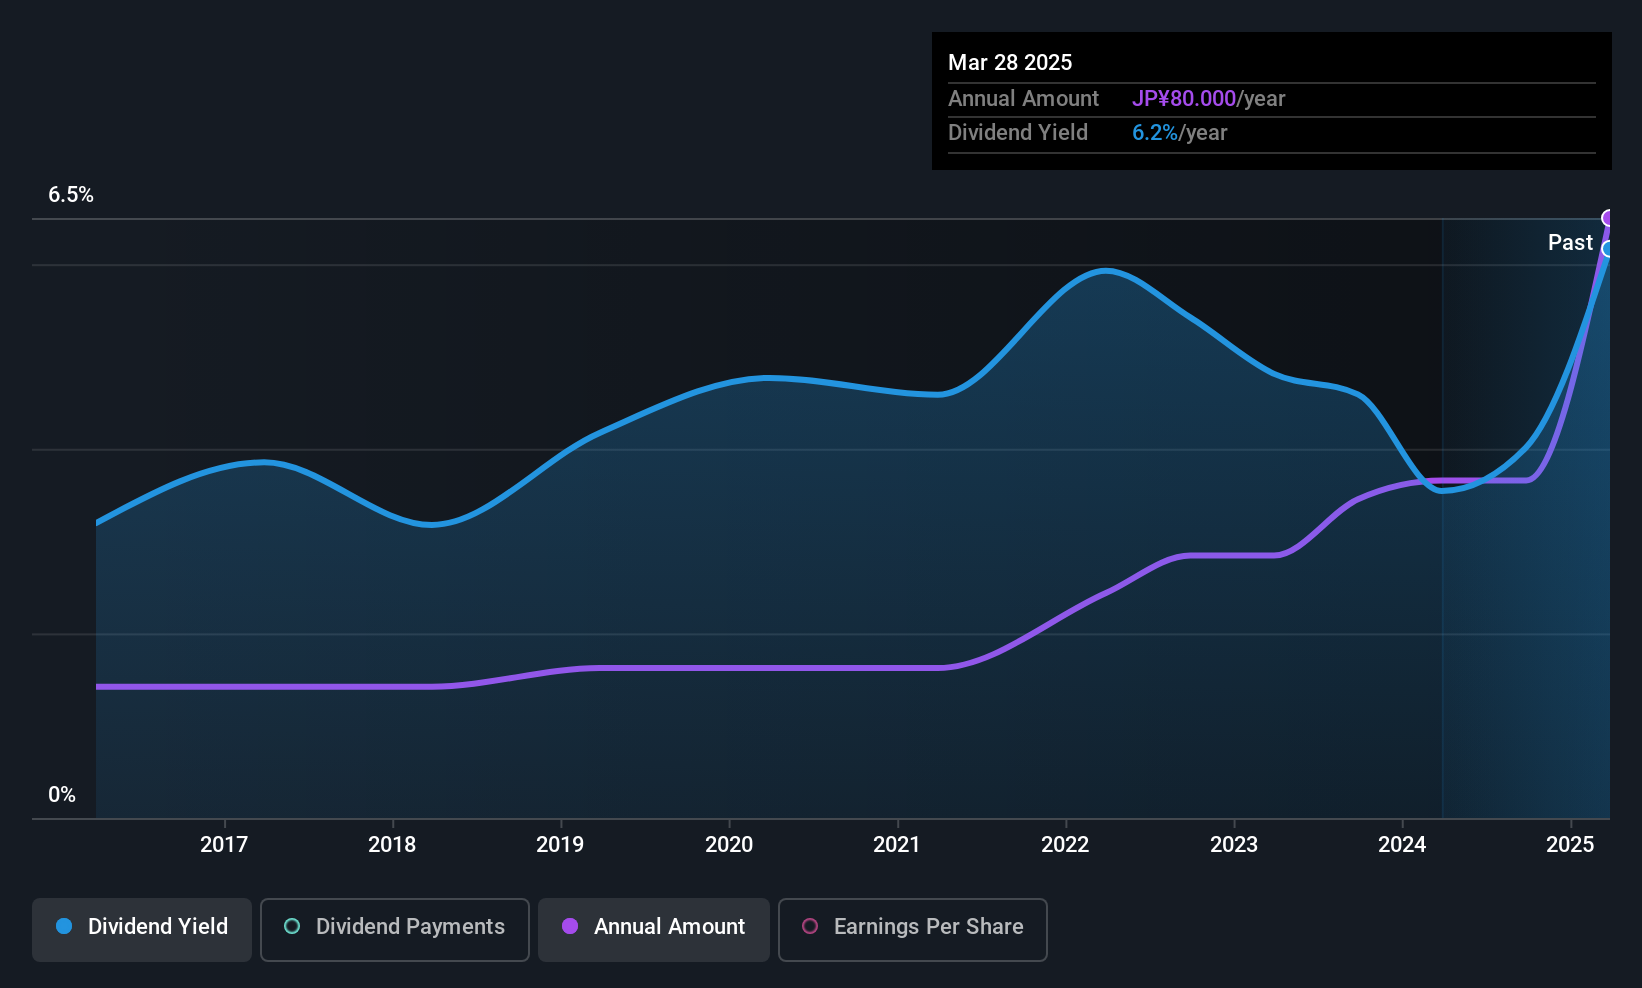The height and width of the screenshot is (988, 1642).
Task: Show the Earnings Per Share series
Action: 912,928
